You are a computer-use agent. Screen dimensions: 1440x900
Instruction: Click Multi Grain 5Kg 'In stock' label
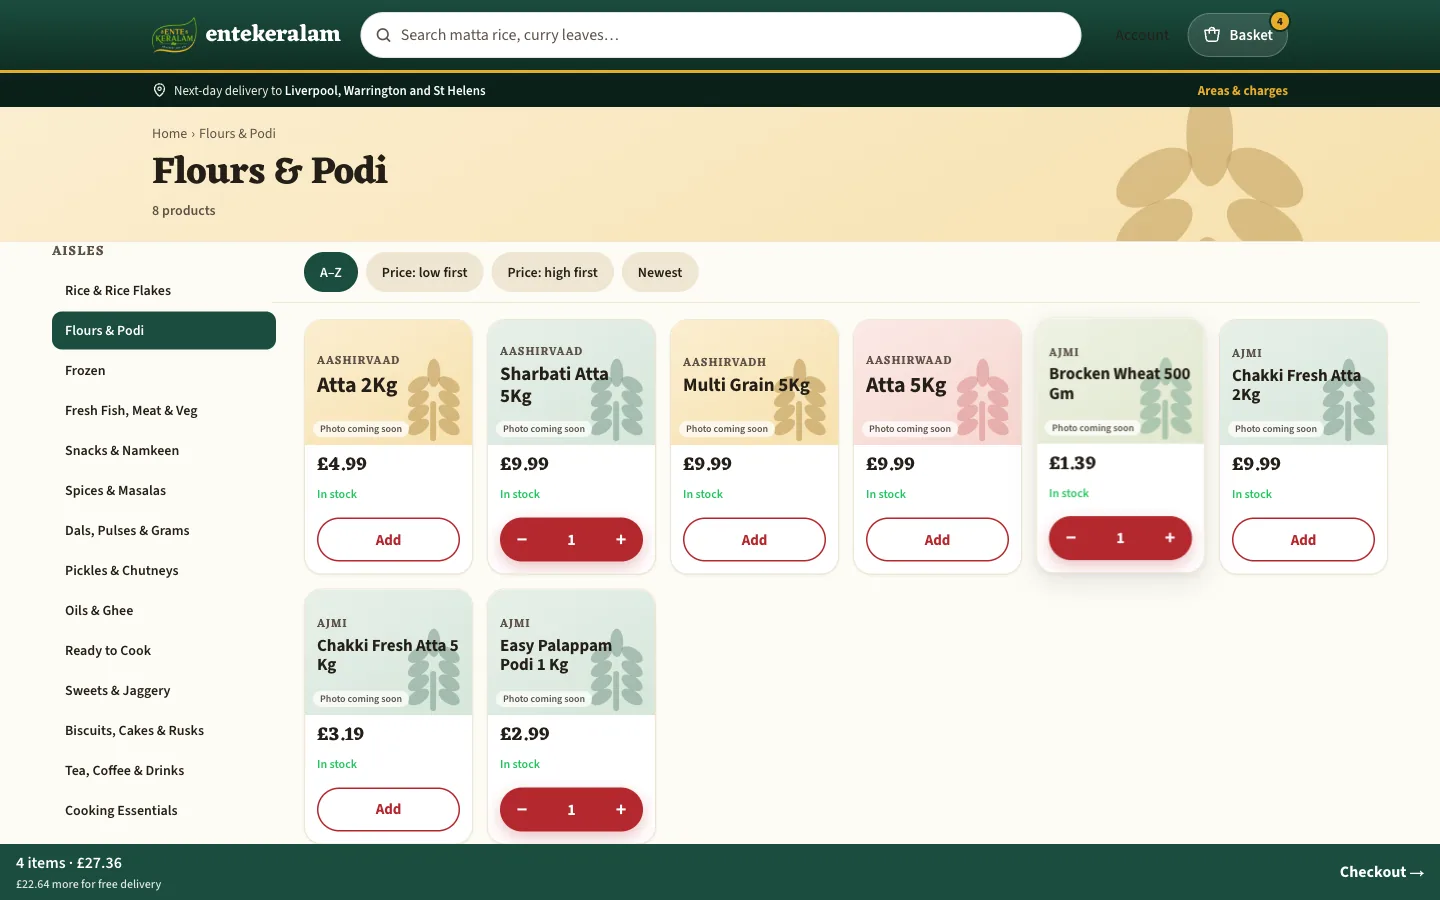pyautogui.click(x=703, y=494)
